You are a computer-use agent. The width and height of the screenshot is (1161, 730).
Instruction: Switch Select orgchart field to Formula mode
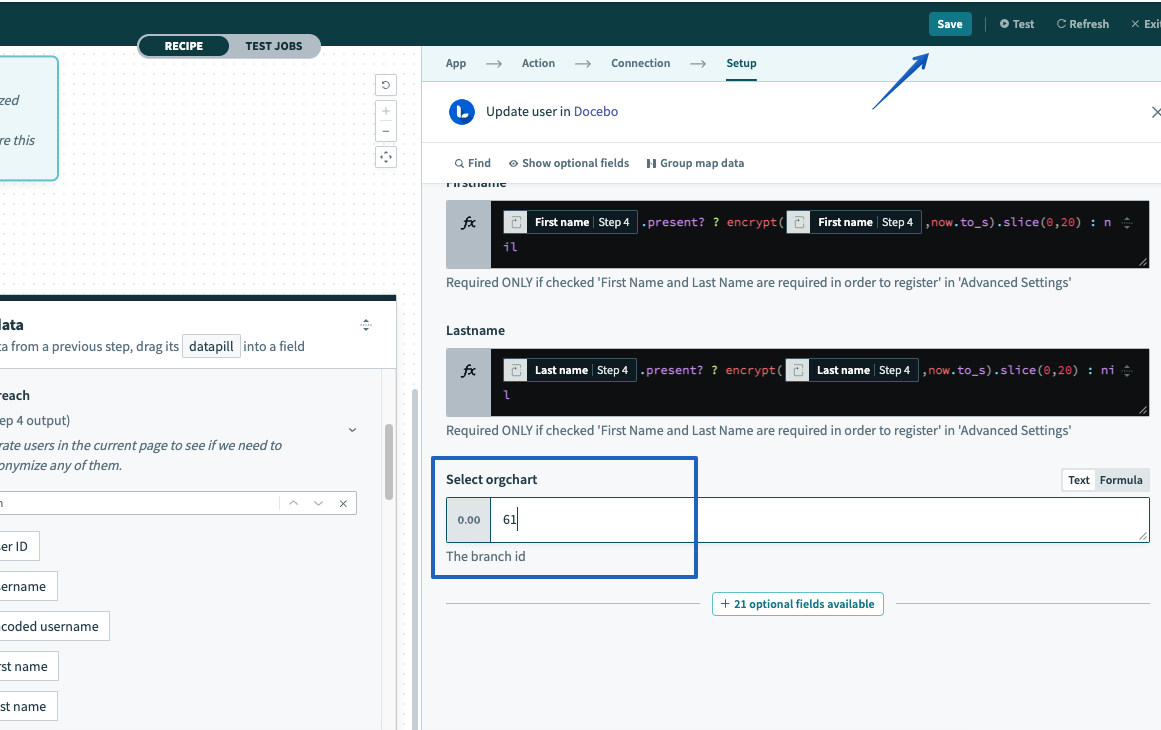click(x=1121, y=479)
